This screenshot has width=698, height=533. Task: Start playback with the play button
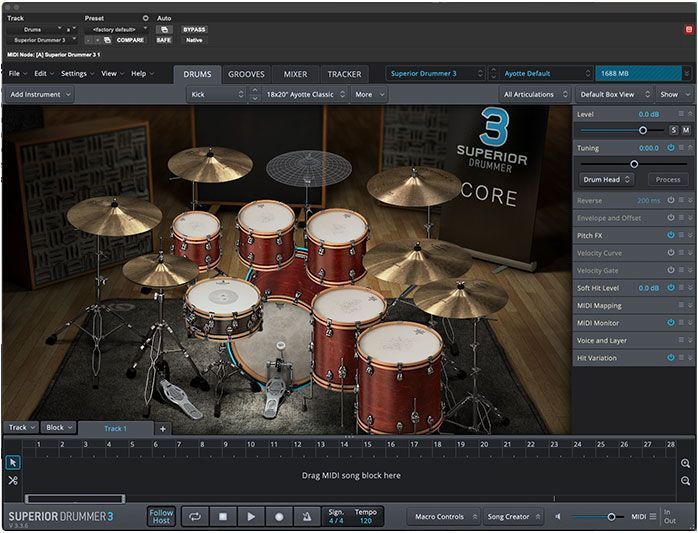251,517
